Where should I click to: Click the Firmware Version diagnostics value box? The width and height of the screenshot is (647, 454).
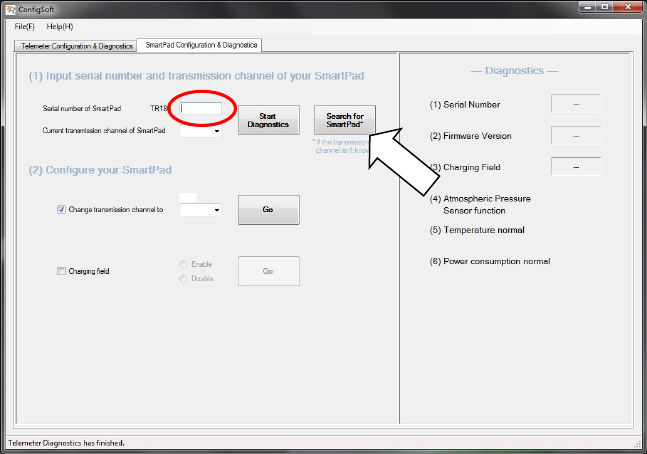[576, 135]
